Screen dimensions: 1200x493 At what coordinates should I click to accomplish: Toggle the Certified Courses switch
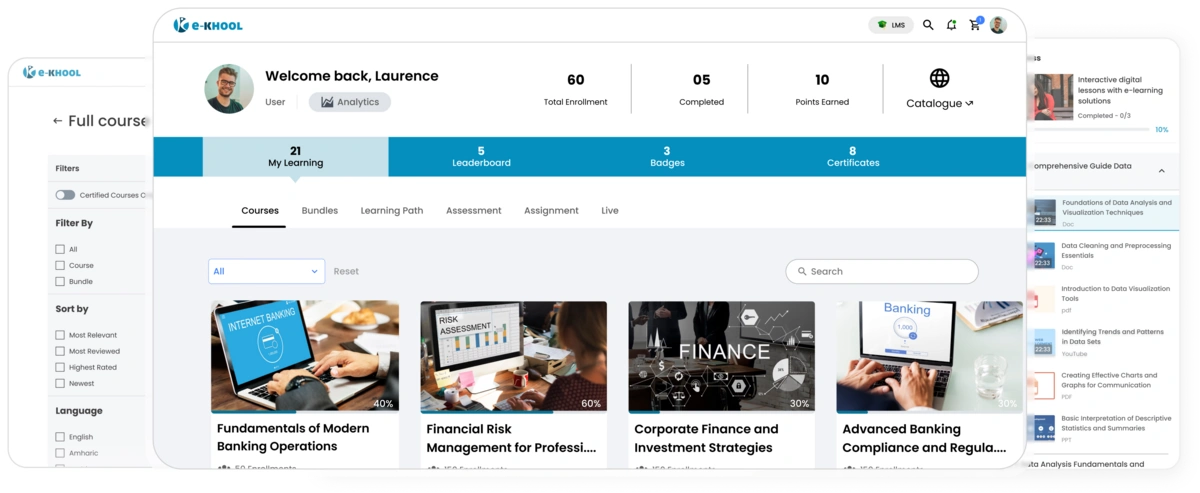click(65, 195)
